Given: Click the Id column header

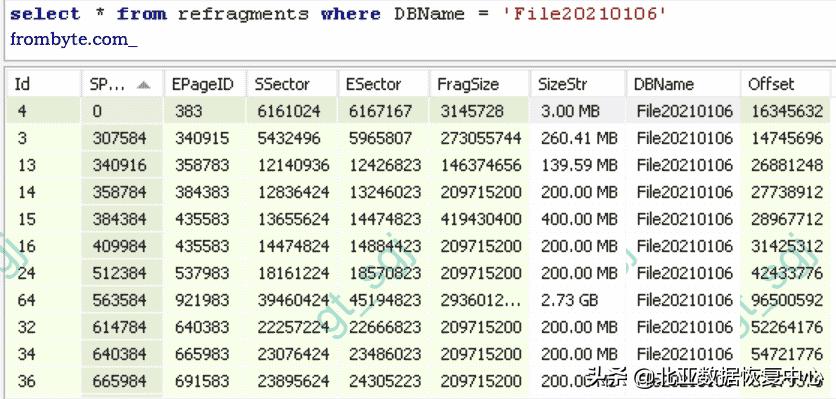Looking at the screenshot, I should [43, 84].
